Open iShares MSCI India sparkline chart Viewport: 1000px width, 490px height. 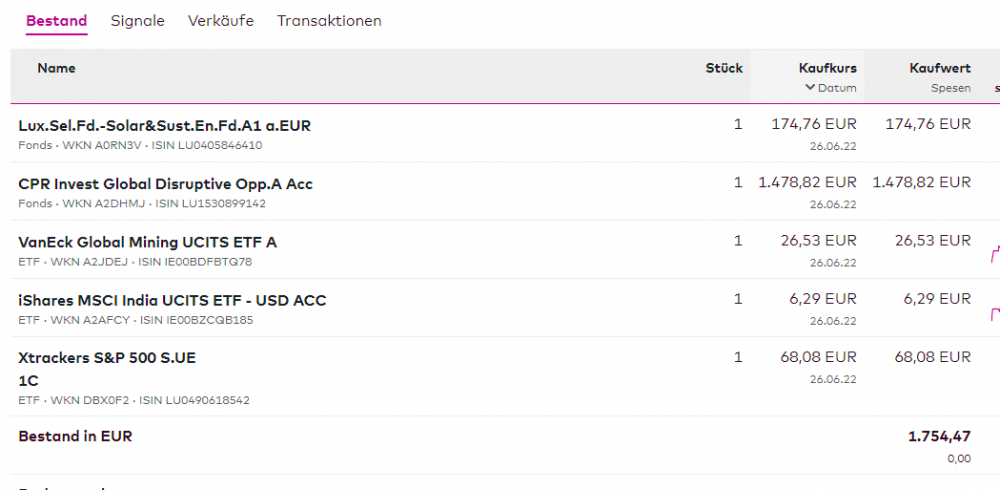click(995, 314)
